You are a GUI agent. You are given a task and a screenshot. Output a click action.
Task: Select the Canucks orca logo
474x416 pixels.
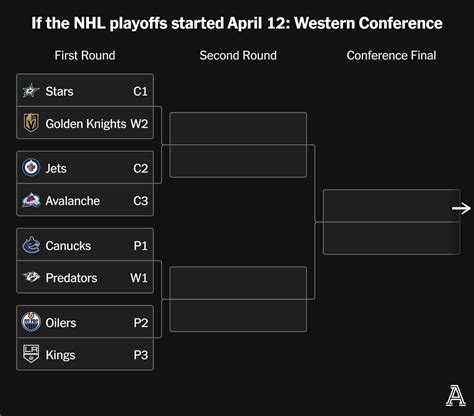[x=31, y=245]
